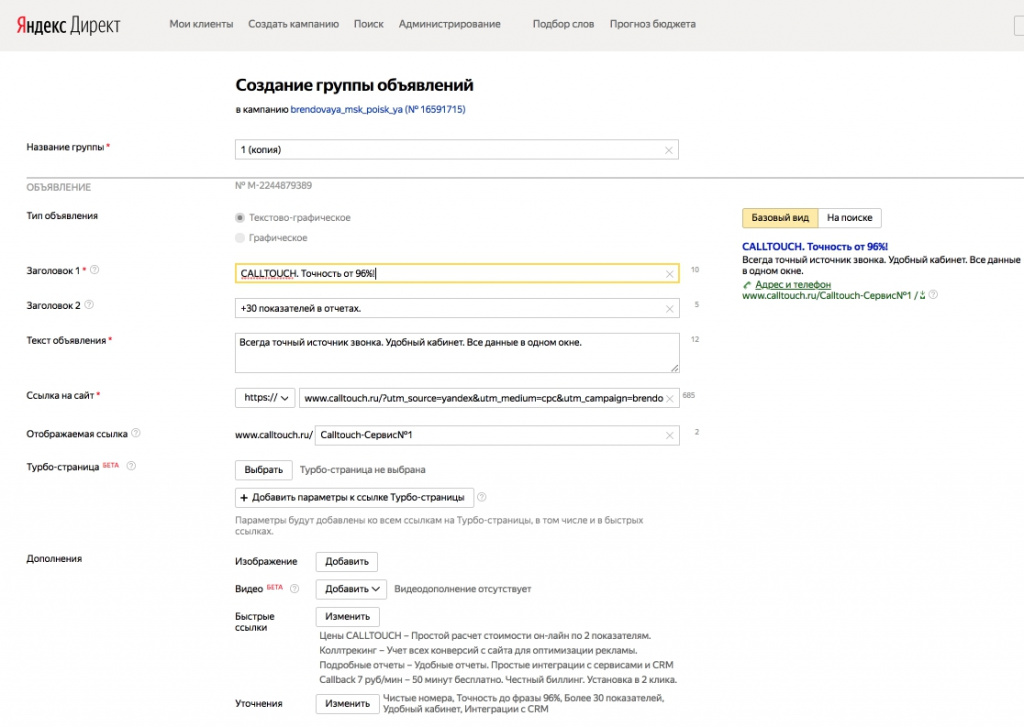Screen dimensions: 1024x727
Task: Click quick link line starting Подробные отчеты
Action: 496,665
